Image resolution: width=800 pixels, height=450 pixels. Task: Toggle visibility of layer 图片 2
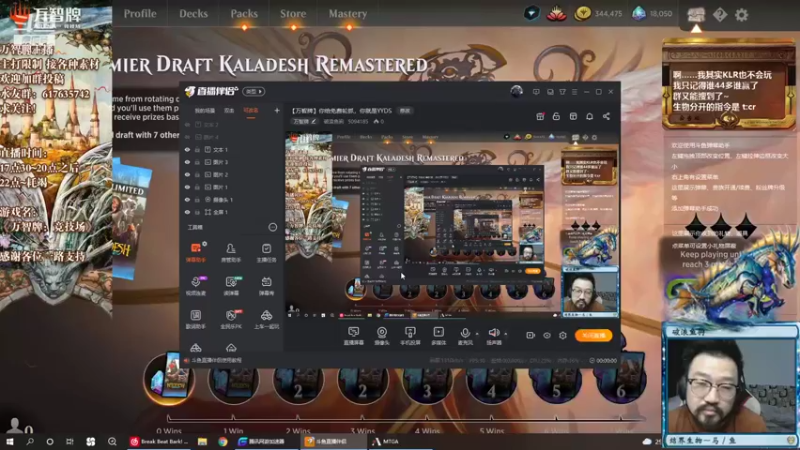pyautogui.click(x=187, y=174)
